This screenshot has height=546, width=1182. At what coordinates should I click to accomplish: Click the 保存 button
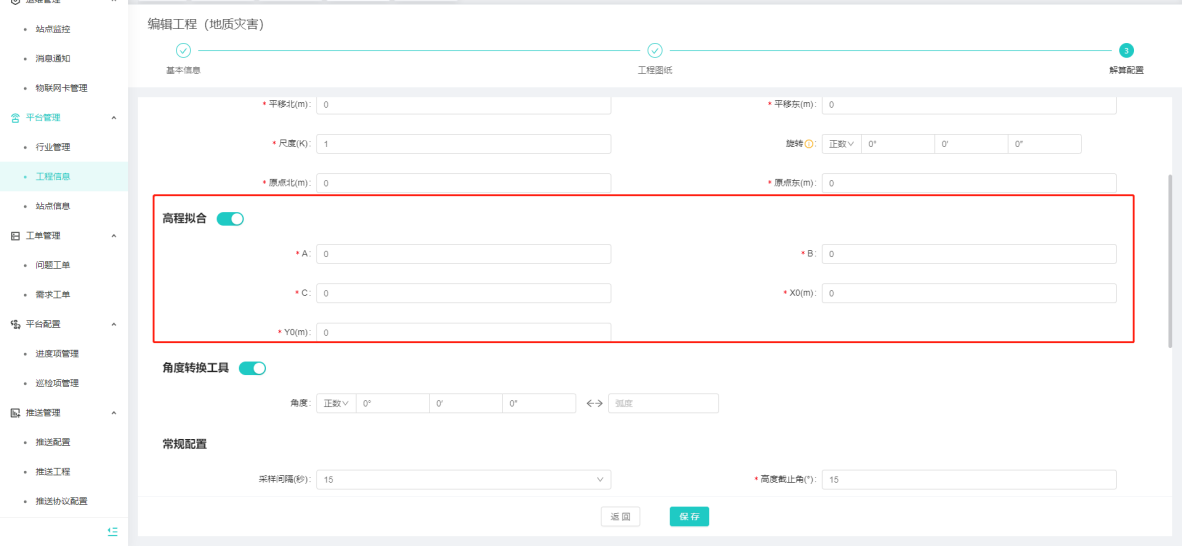(x=689, y=517)
